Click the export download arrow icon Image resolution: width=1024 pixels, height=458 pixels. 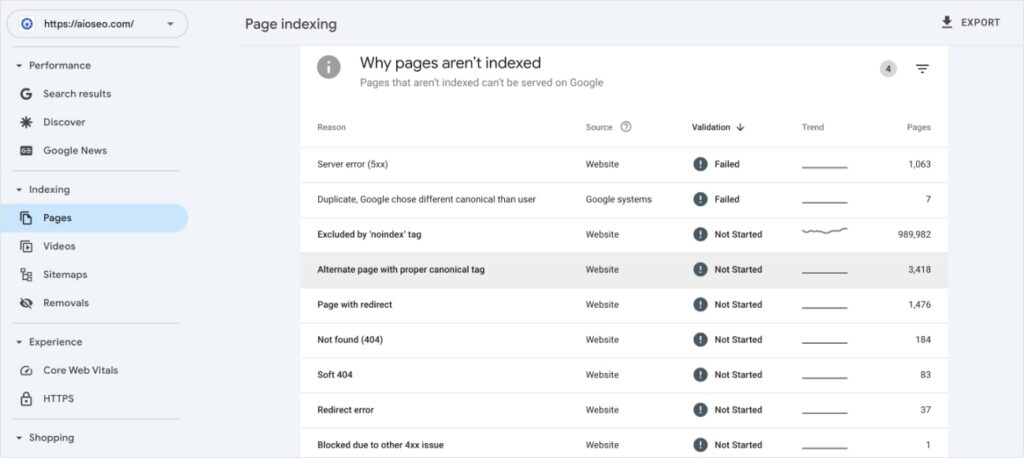point(947,22)
